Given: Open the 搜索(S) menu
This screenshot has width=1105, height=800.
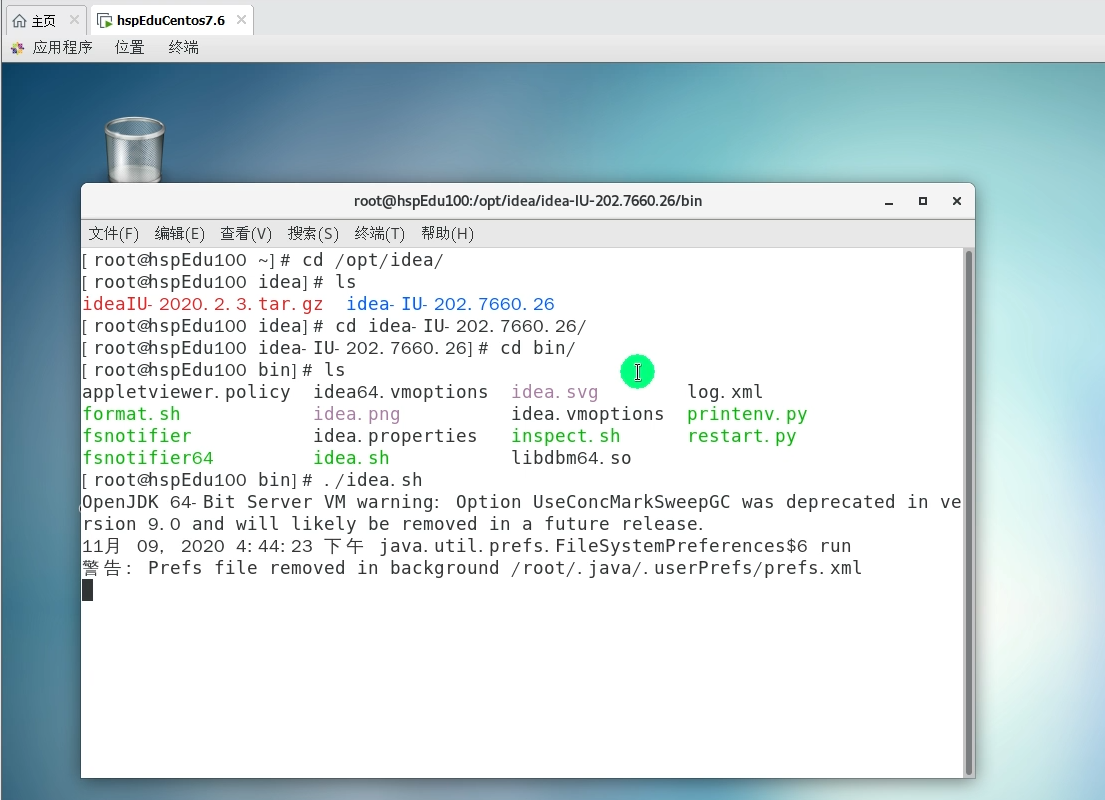Looking at the screenshot, I should click(x=313, y=233).
